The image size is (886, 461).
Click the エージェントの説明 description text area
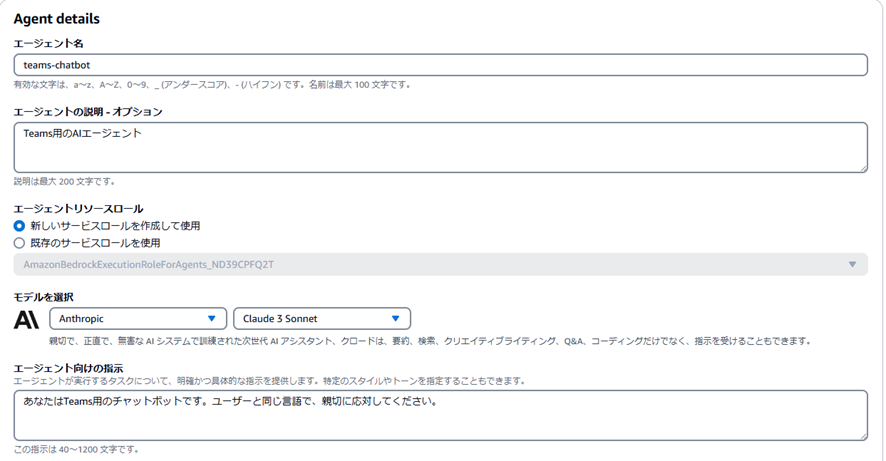pos(440,147)
